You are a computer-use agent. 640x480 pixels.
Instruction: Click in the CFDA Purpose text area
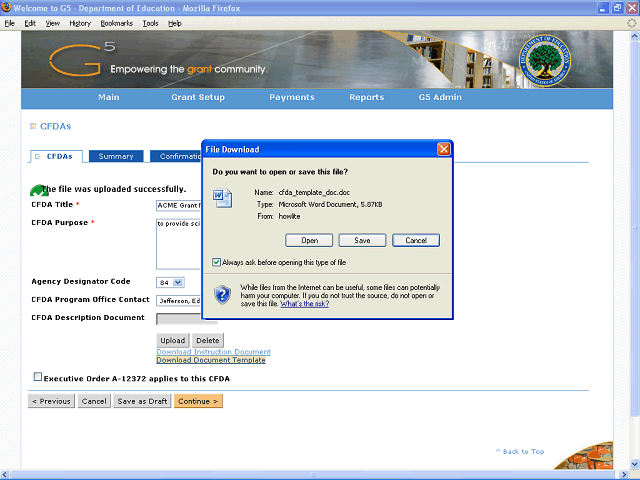[179, 244]
